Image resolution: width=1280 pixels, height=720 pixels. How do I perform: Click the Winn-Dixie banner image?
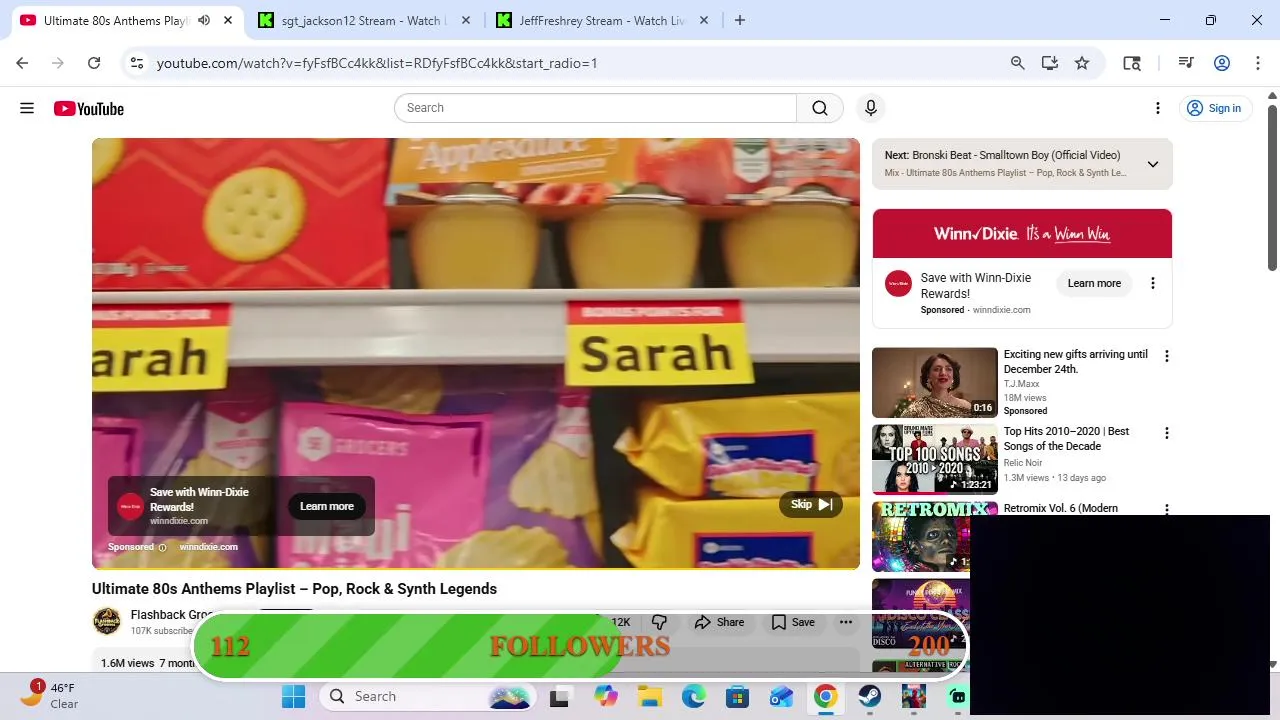(1022, 234)
